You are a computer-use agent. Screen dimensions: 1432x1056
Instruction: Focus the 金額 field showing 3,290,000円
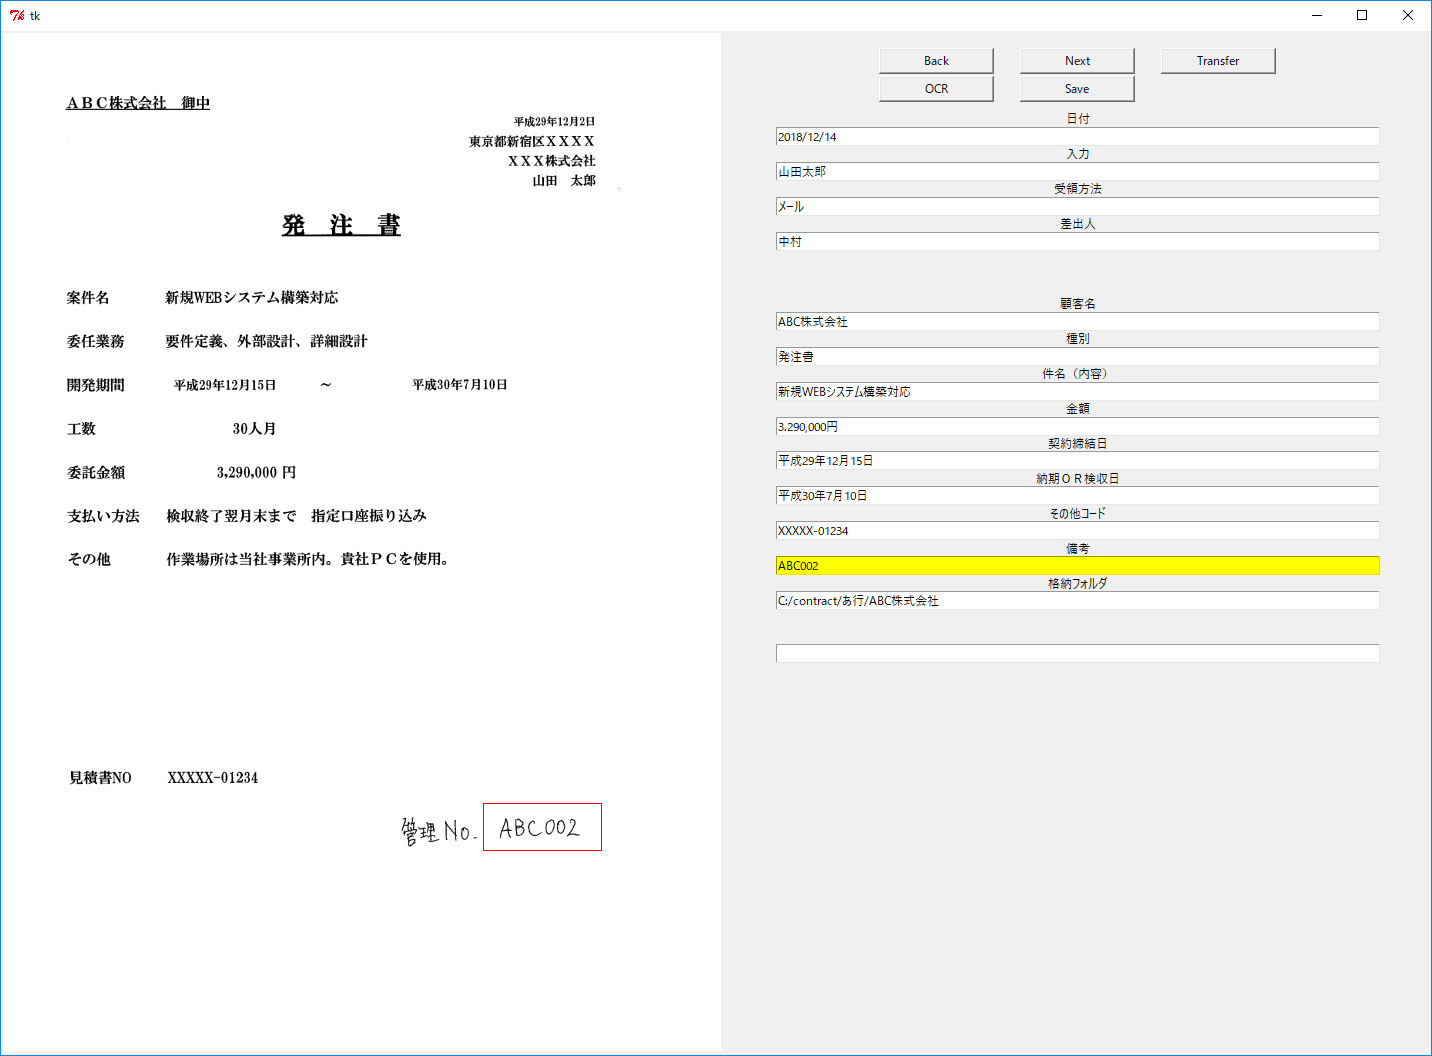click(x=1077, y=427)
